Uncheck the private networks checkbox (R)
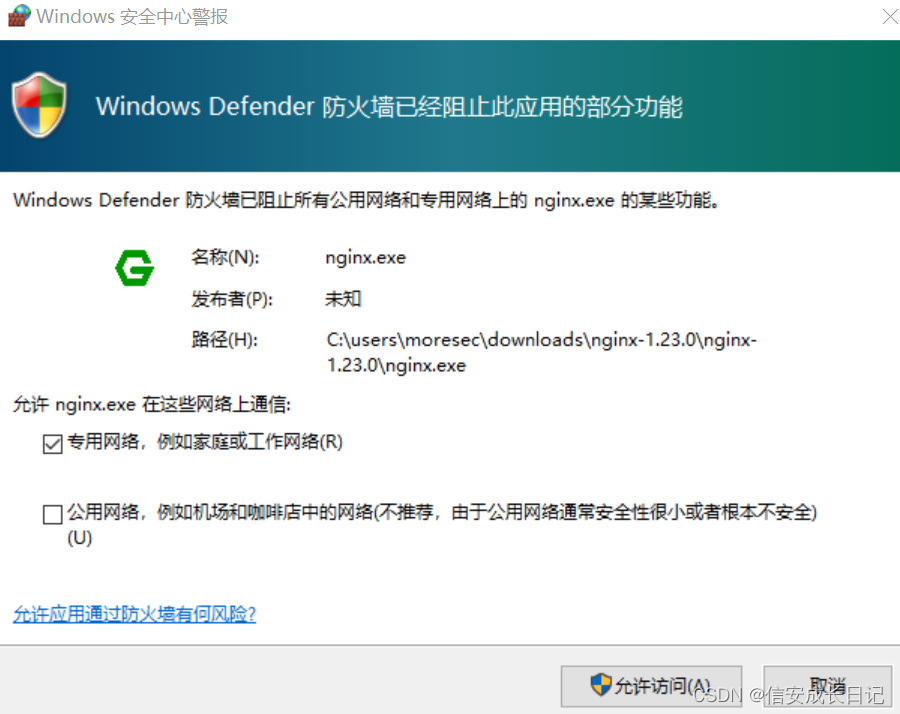Viewport: 900px width, 714px height. click(x=52, y=444)
